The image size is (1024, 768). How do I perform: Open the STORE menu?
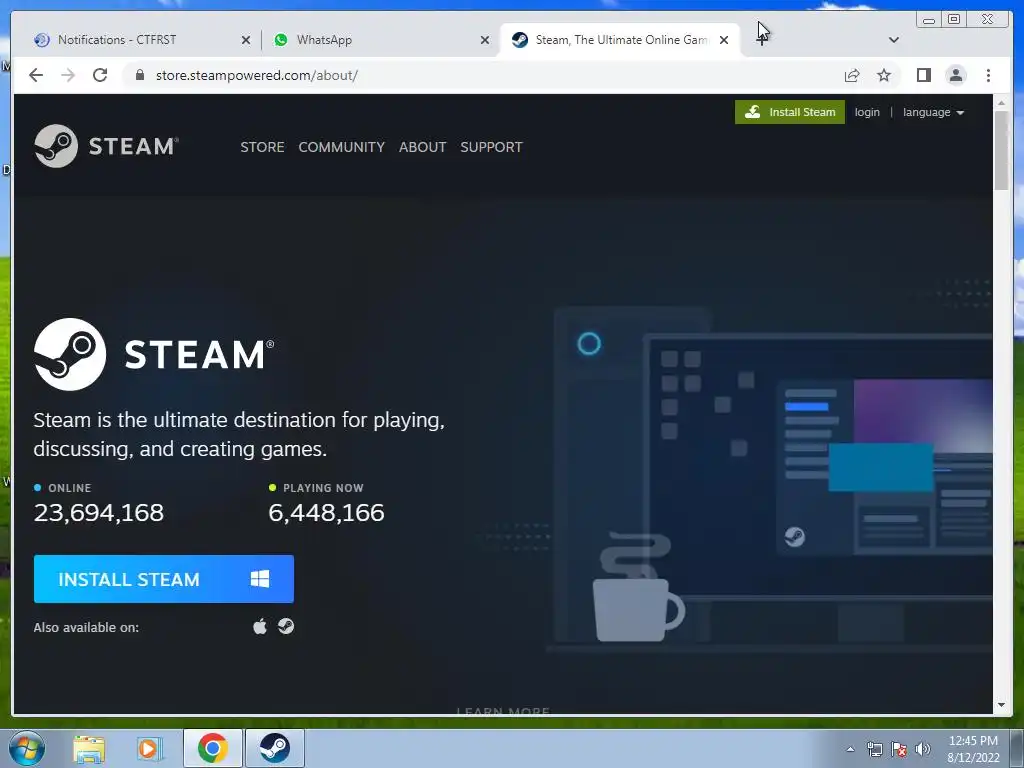[263, 147]
